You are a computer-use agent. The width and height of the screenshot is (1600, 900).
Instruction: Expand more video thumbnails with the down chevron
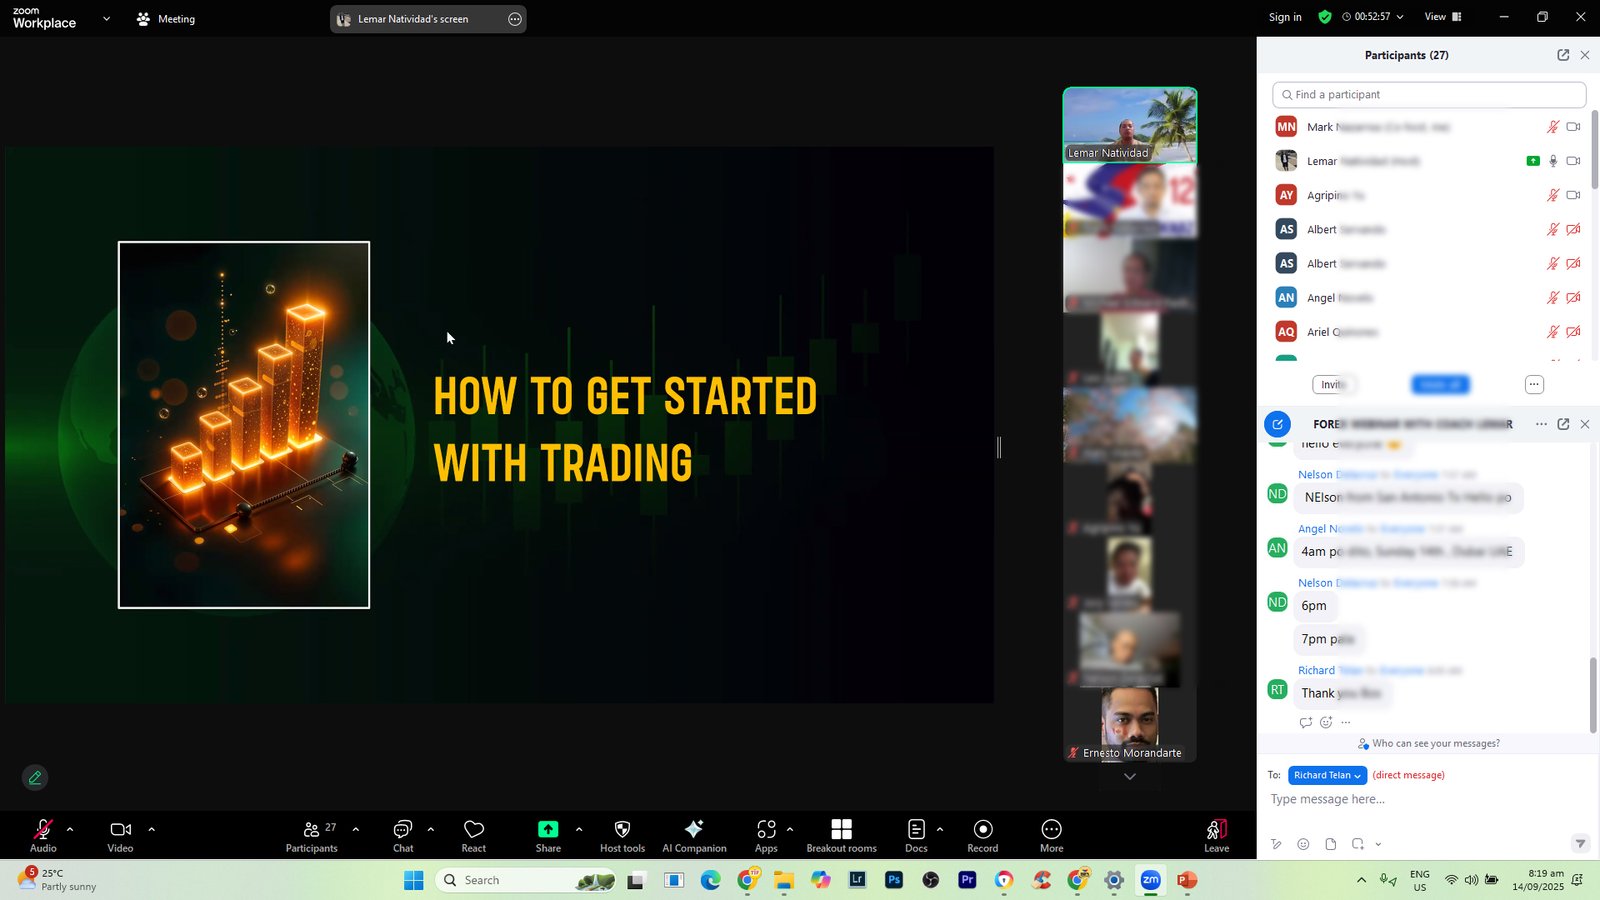(1130, 777)
